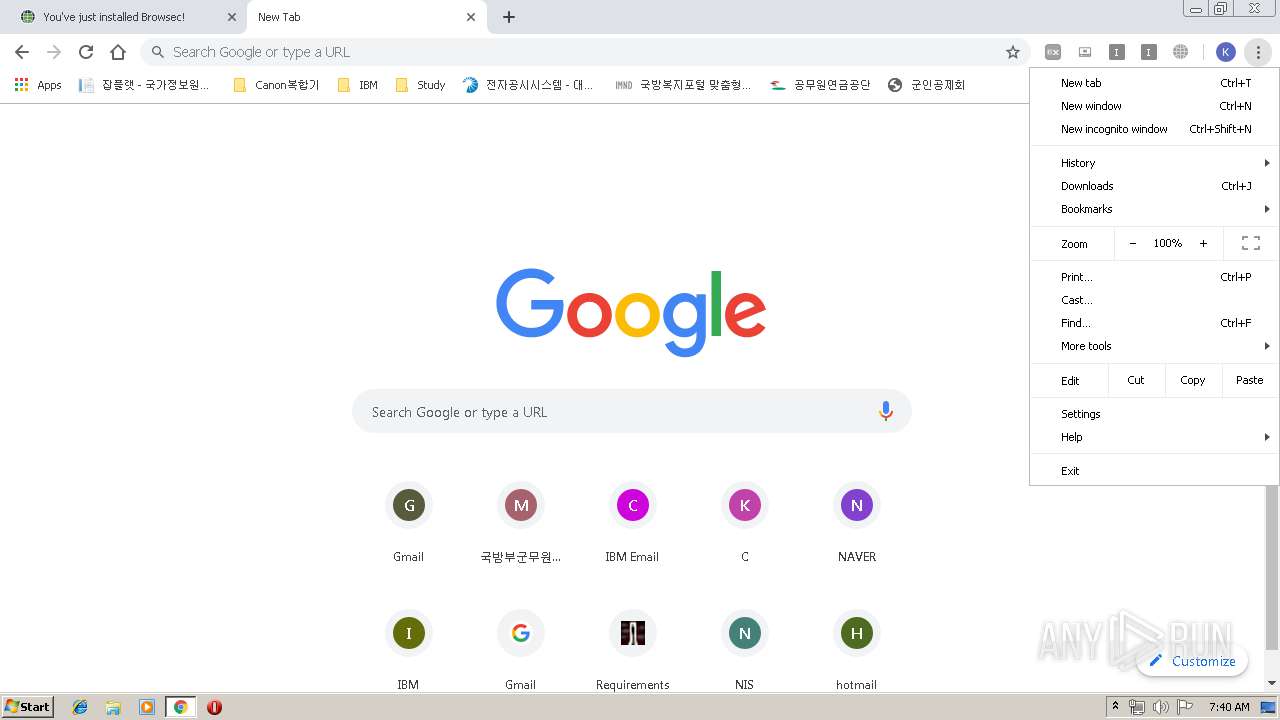This screenshot has height=720, width=1280.
Task: Click the Customize button
Action: [x=1192, y=661]
